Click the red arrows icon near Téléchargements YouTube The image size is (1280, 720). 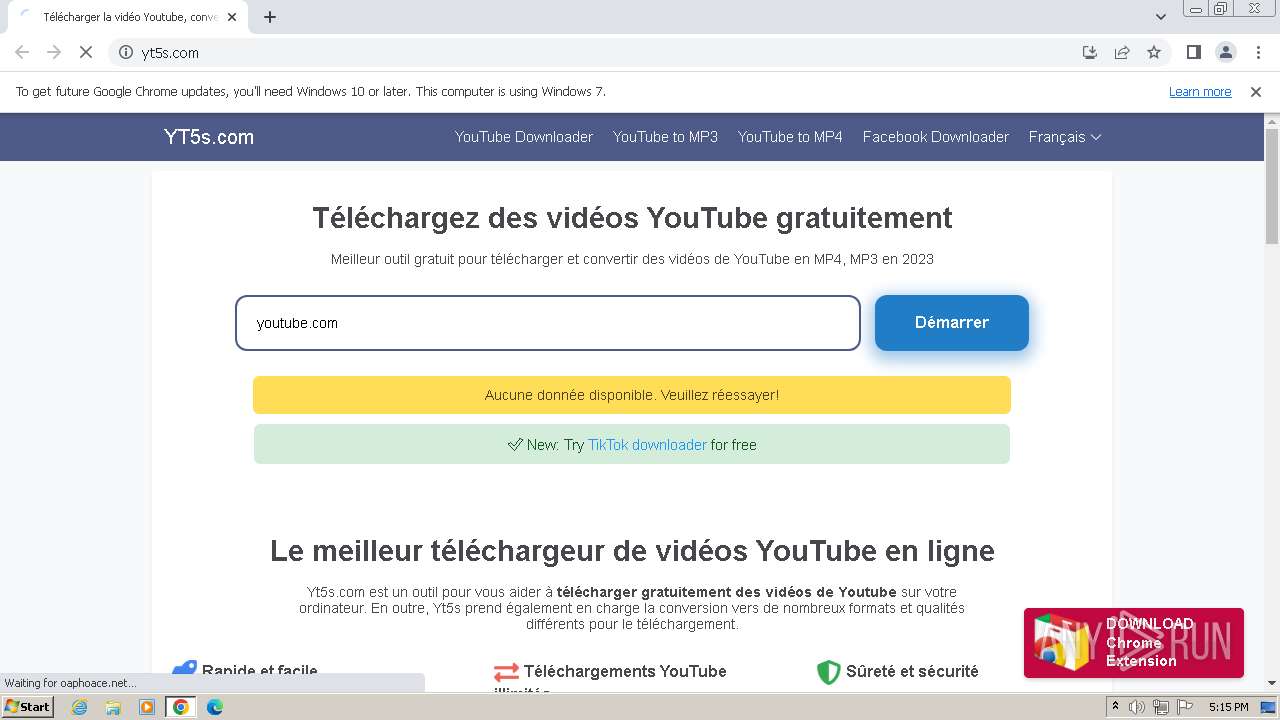click(x=506, y=672)
